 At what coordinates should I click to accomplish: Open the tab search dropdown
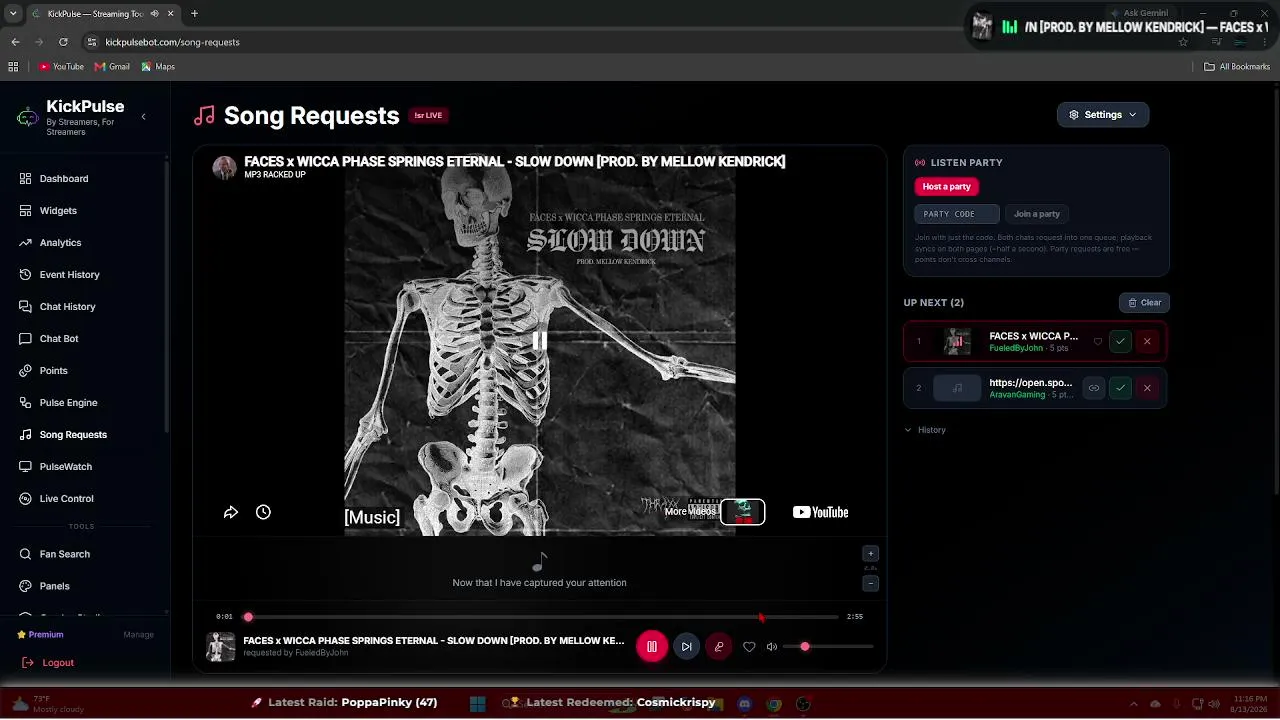pyautogui.click(x=12, y=14)
